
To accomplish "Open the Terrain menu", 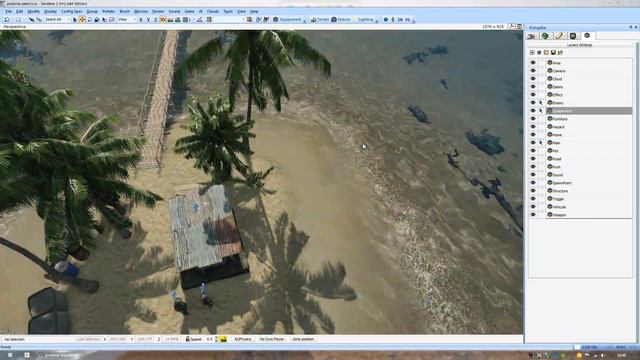I will point(158,11).
